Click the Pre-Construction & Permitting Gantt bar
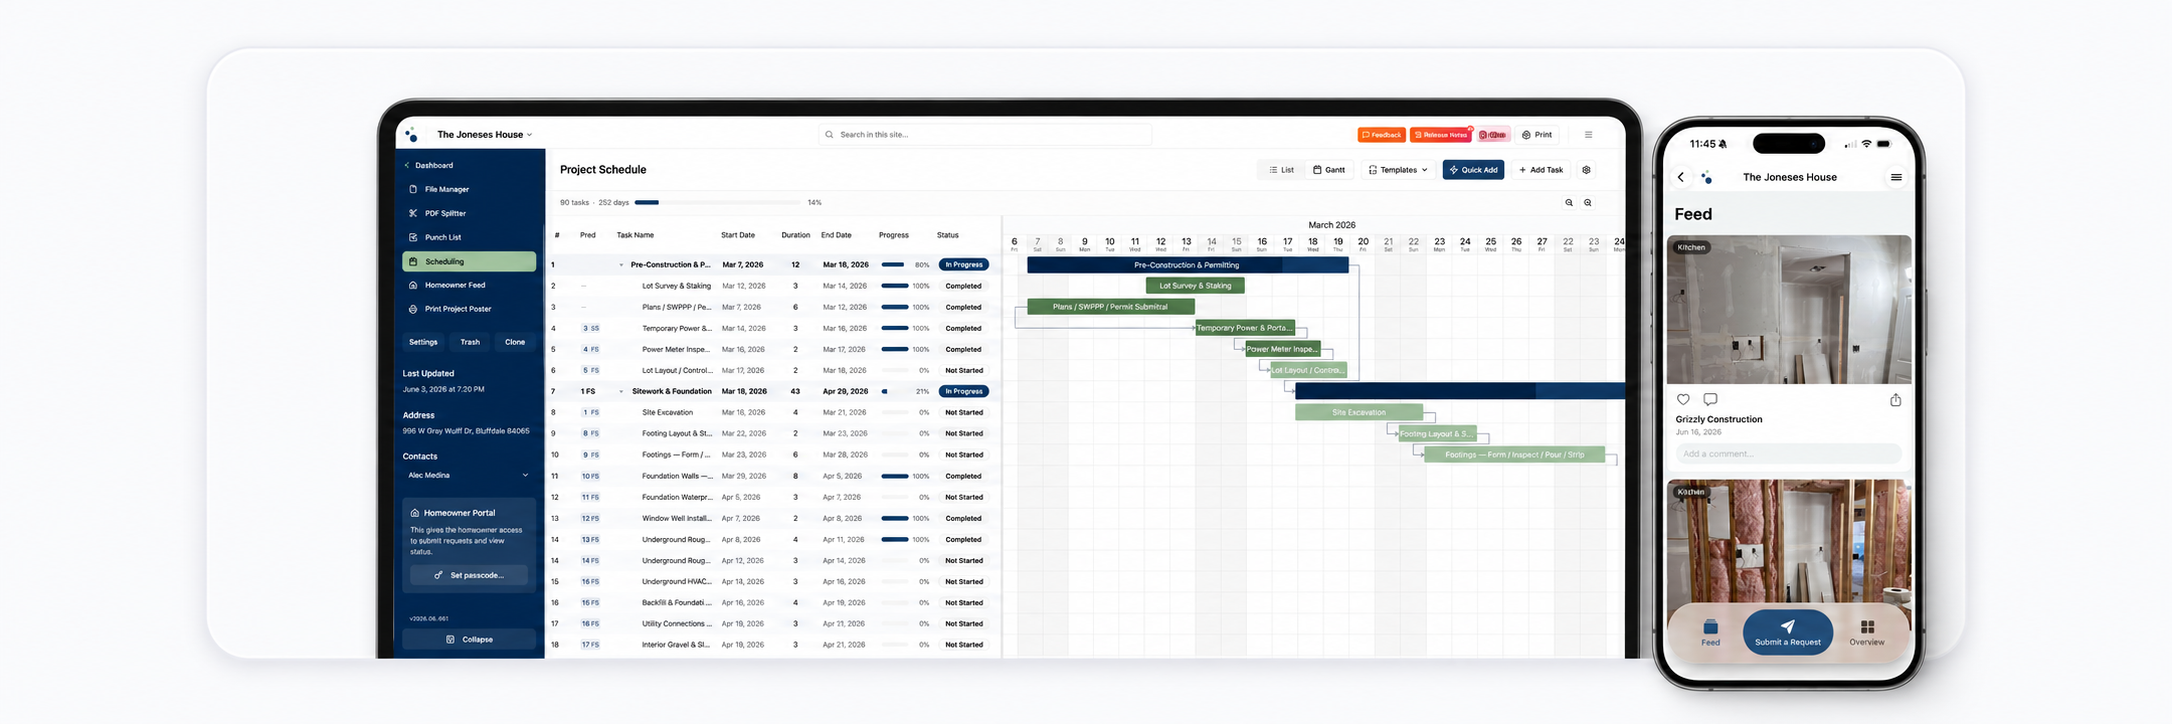The width and height of the screenshot is (2172, 724). point(1187,265)
